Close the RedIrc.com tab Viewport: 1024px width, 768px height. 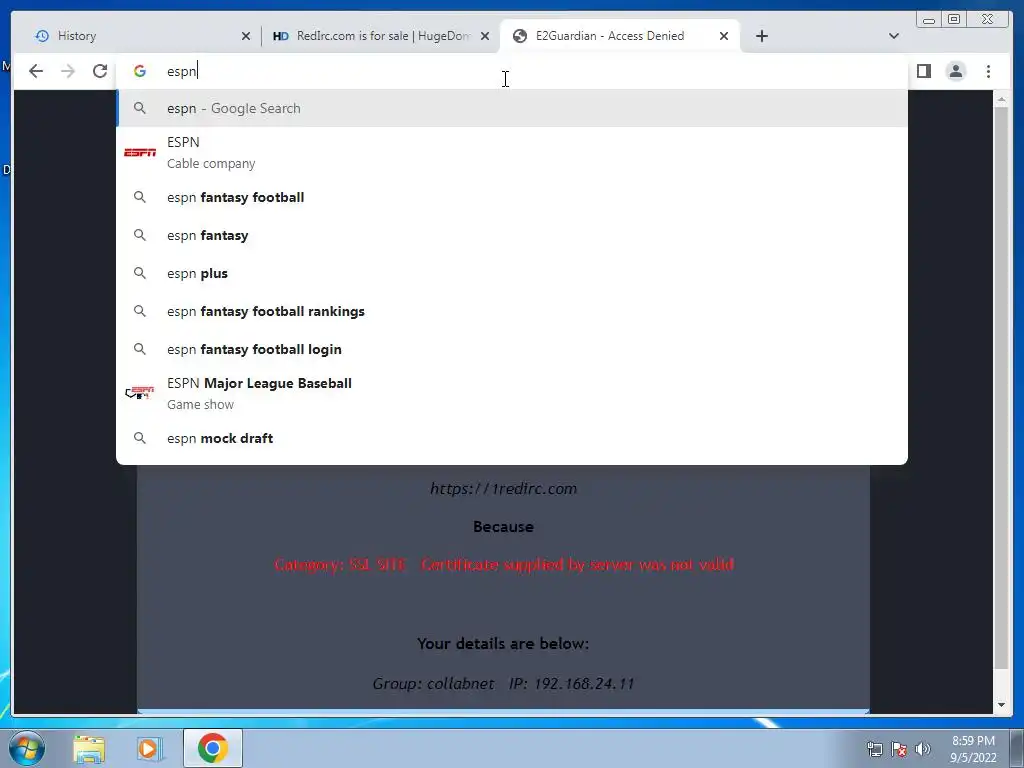coord(485,36)
